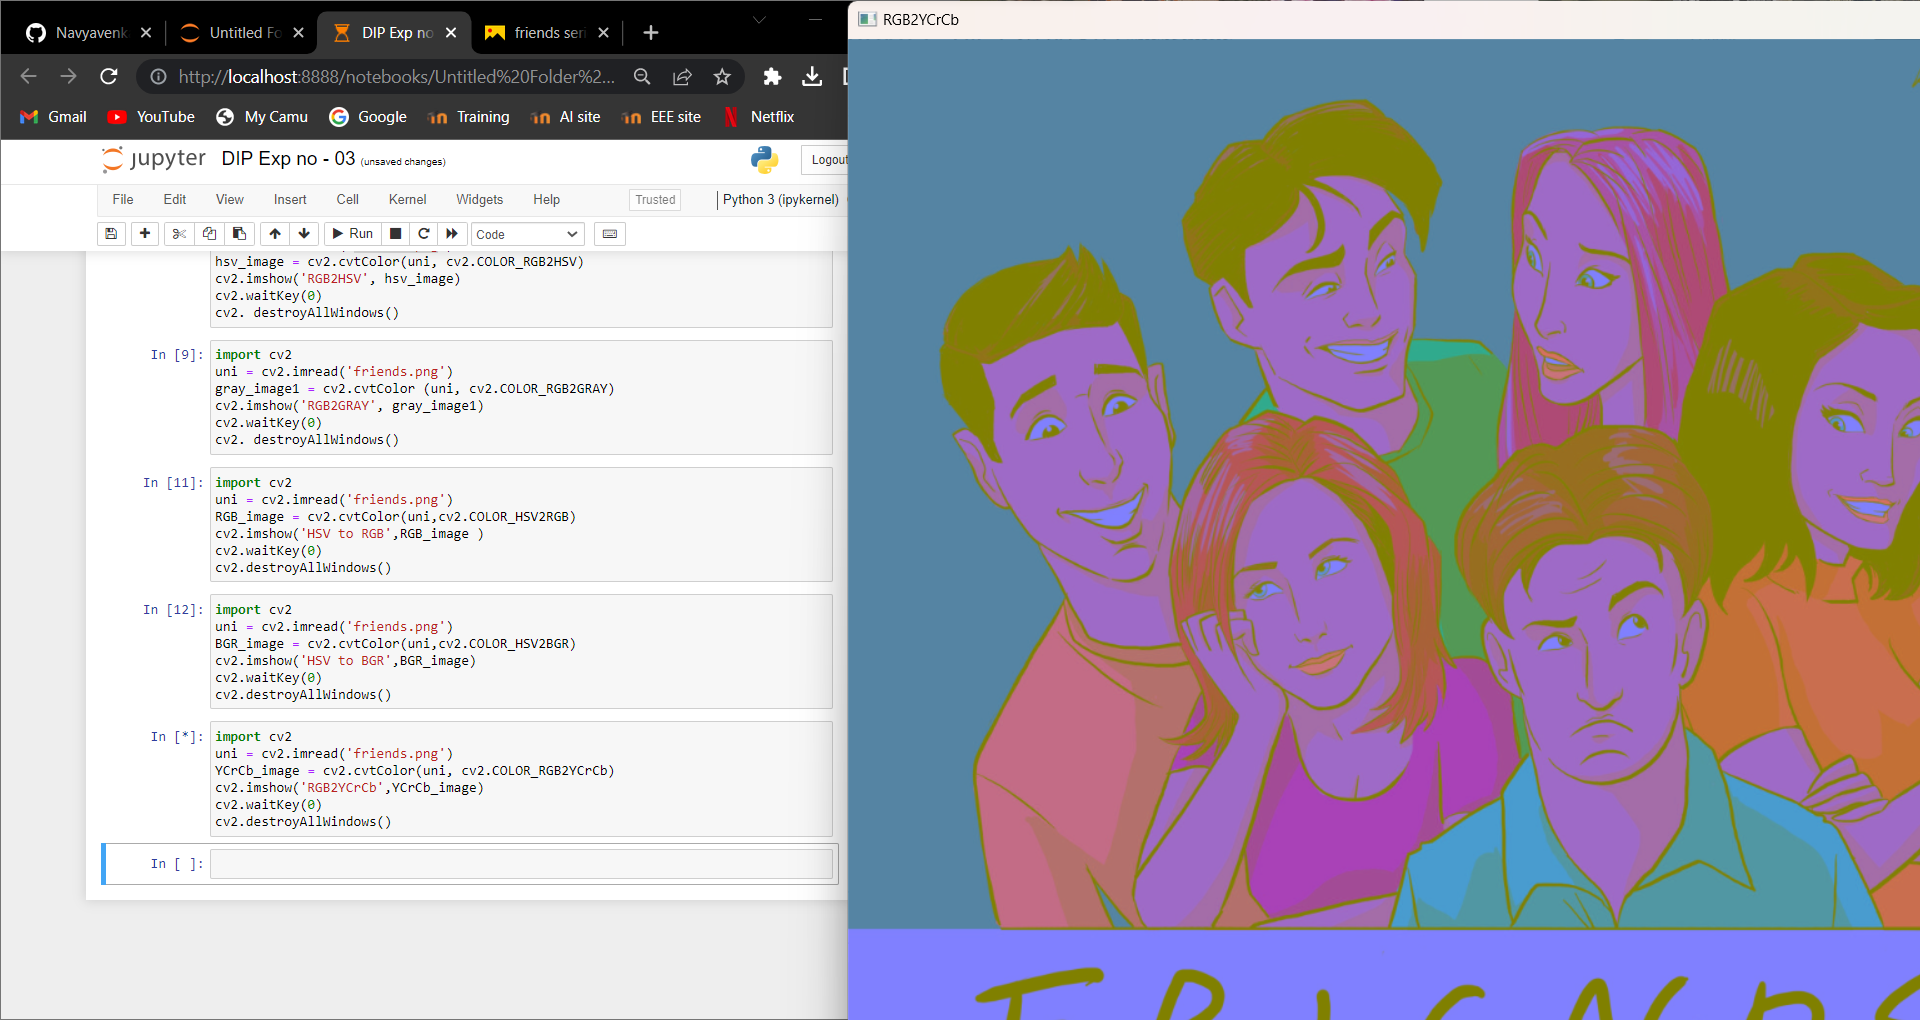Click the Jupyter logo
This screenshot has height=1020, width=1920.
point(154,159)
